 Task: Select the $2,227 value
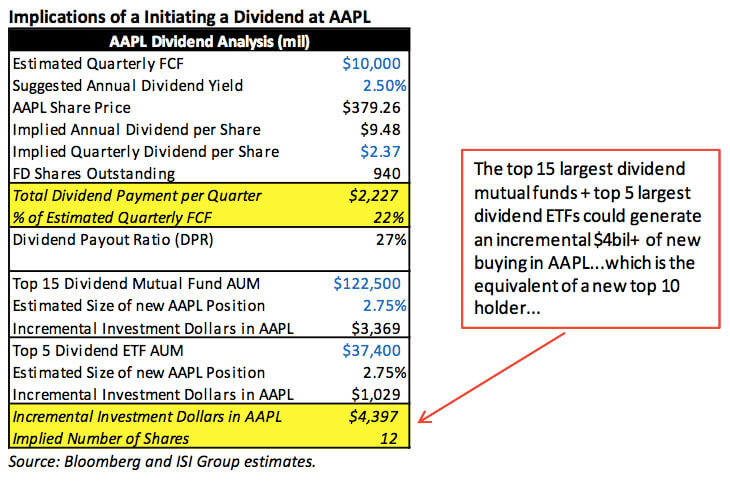coord(374,196)
